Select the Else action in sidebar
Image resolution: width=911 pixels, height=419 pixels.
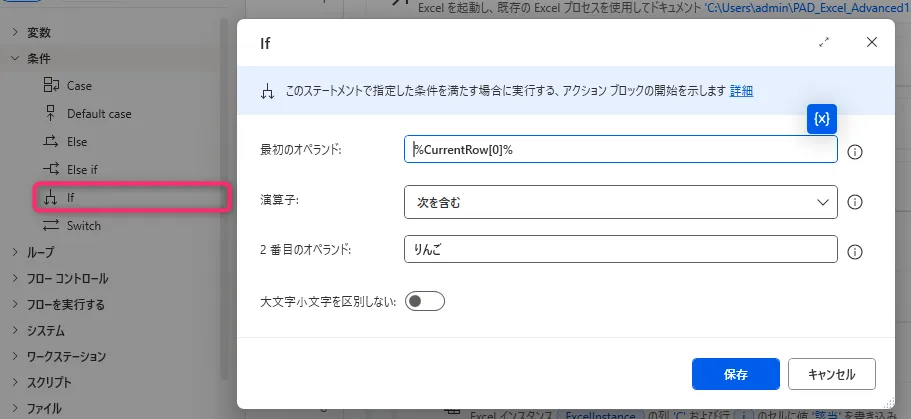click(x=77, y=142)
